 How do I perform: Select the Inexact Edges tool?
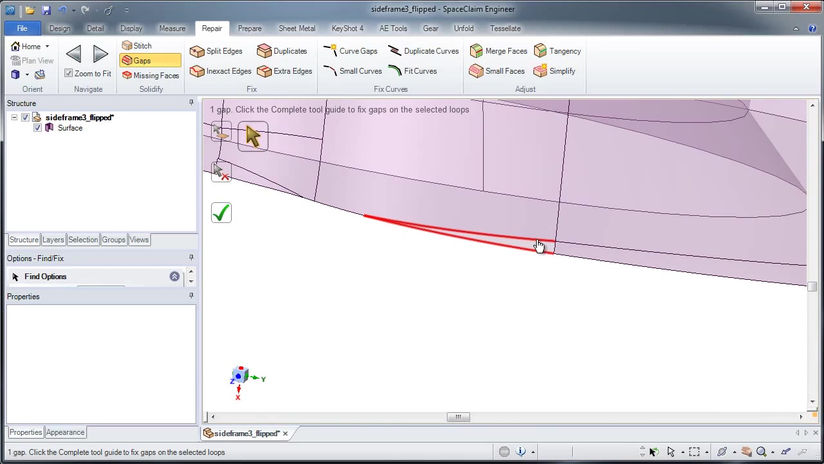220,71
